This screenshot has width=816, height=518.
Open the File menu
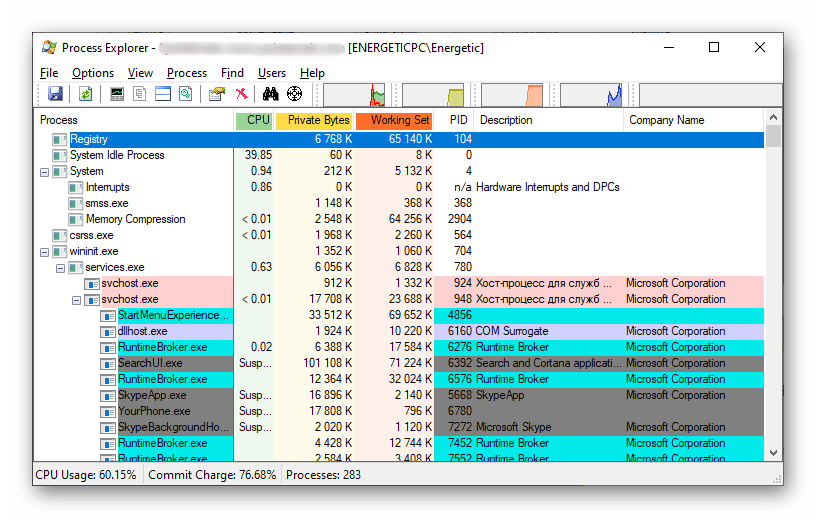pyautogui.click(x=49, y=73)
